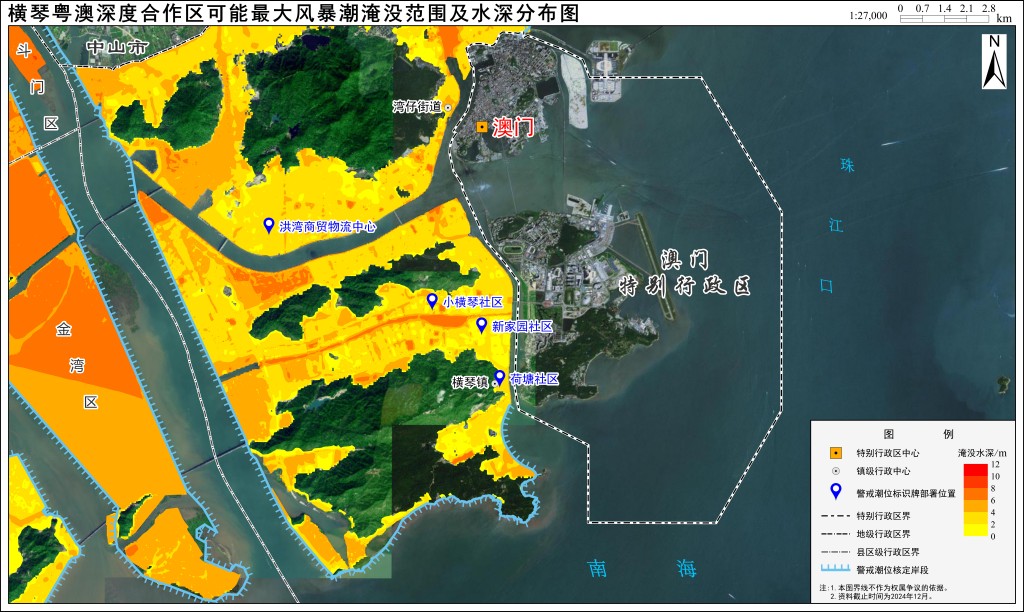Screen dimensions: 1024x612
Task: Click the depth value 12 in legend
Action: tap(995, 464)
